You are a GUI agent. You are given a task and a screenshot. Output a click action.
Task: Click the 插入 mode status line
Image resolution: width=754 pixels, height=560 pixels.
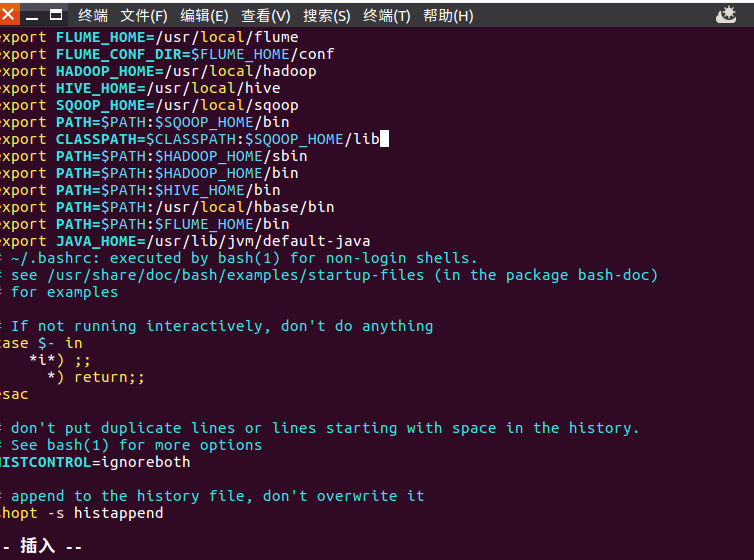[45, 546]
